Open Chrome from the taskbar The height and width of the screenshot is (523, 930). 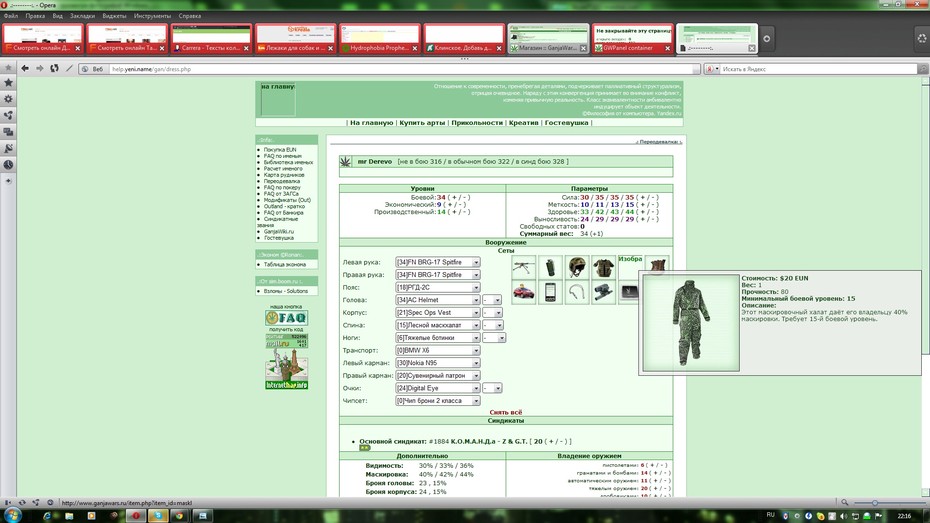(x=179, y=516)
